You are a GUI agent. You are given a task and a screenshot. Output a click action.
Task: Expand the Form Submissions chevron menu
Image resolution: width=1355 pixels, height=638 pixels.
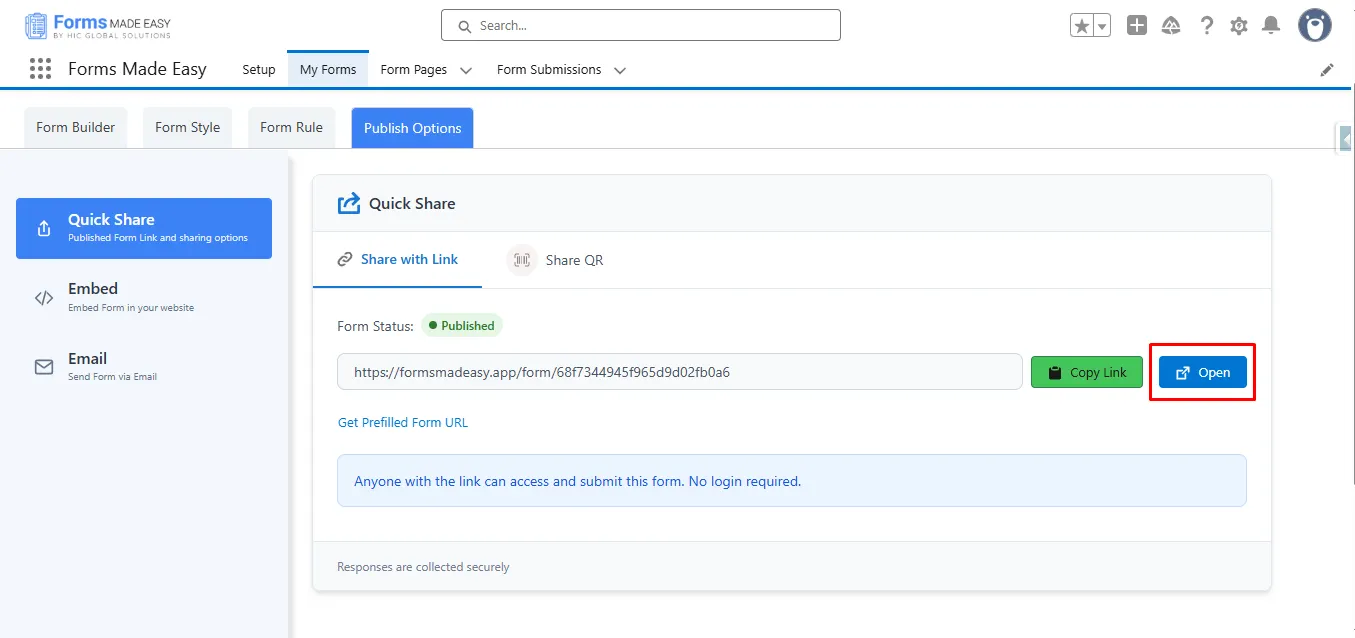coord(620,70)
